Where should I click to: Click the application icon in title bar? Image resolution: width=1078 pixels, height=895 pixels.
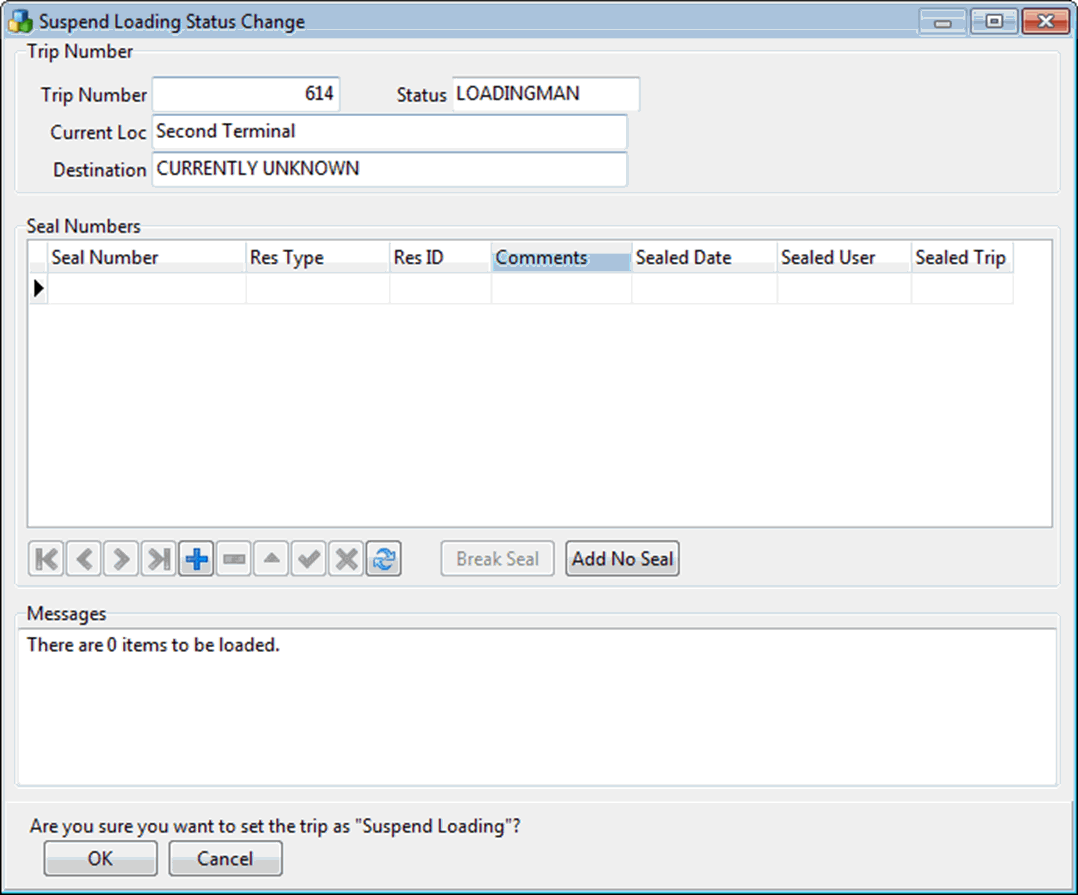(20, 21)
